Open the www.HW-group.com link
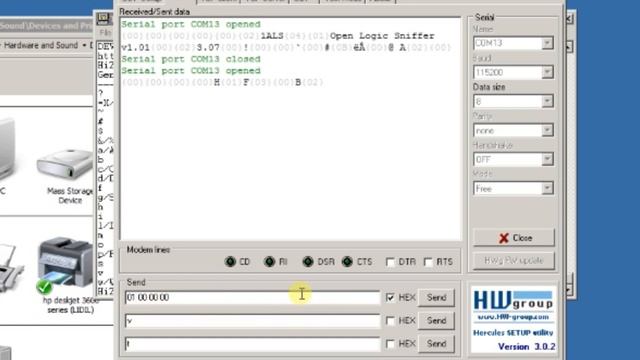The image size is (640, 360). point(513,317)
